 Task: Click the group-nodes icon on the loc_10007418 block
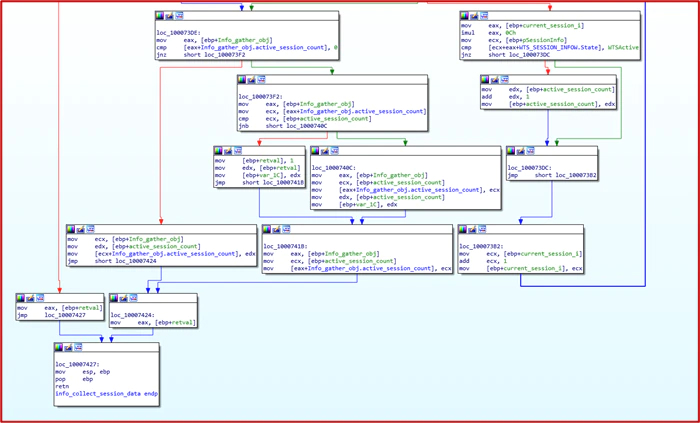click(287, 229)
